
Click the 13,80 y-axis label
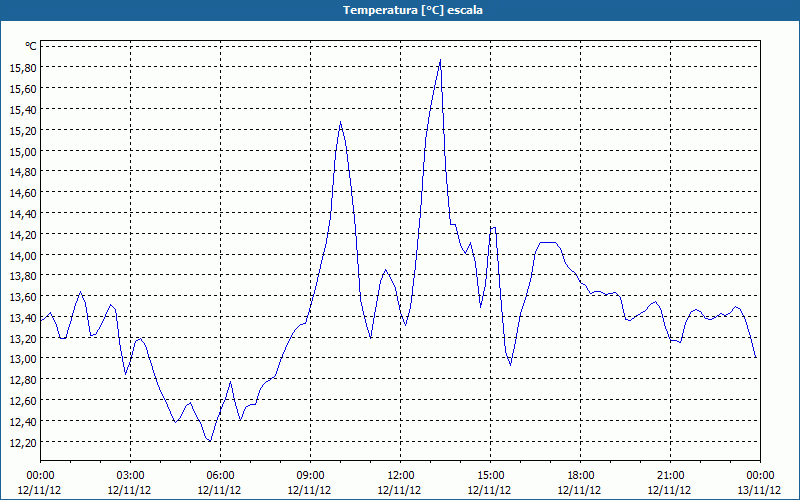click(x=23, y=276)
